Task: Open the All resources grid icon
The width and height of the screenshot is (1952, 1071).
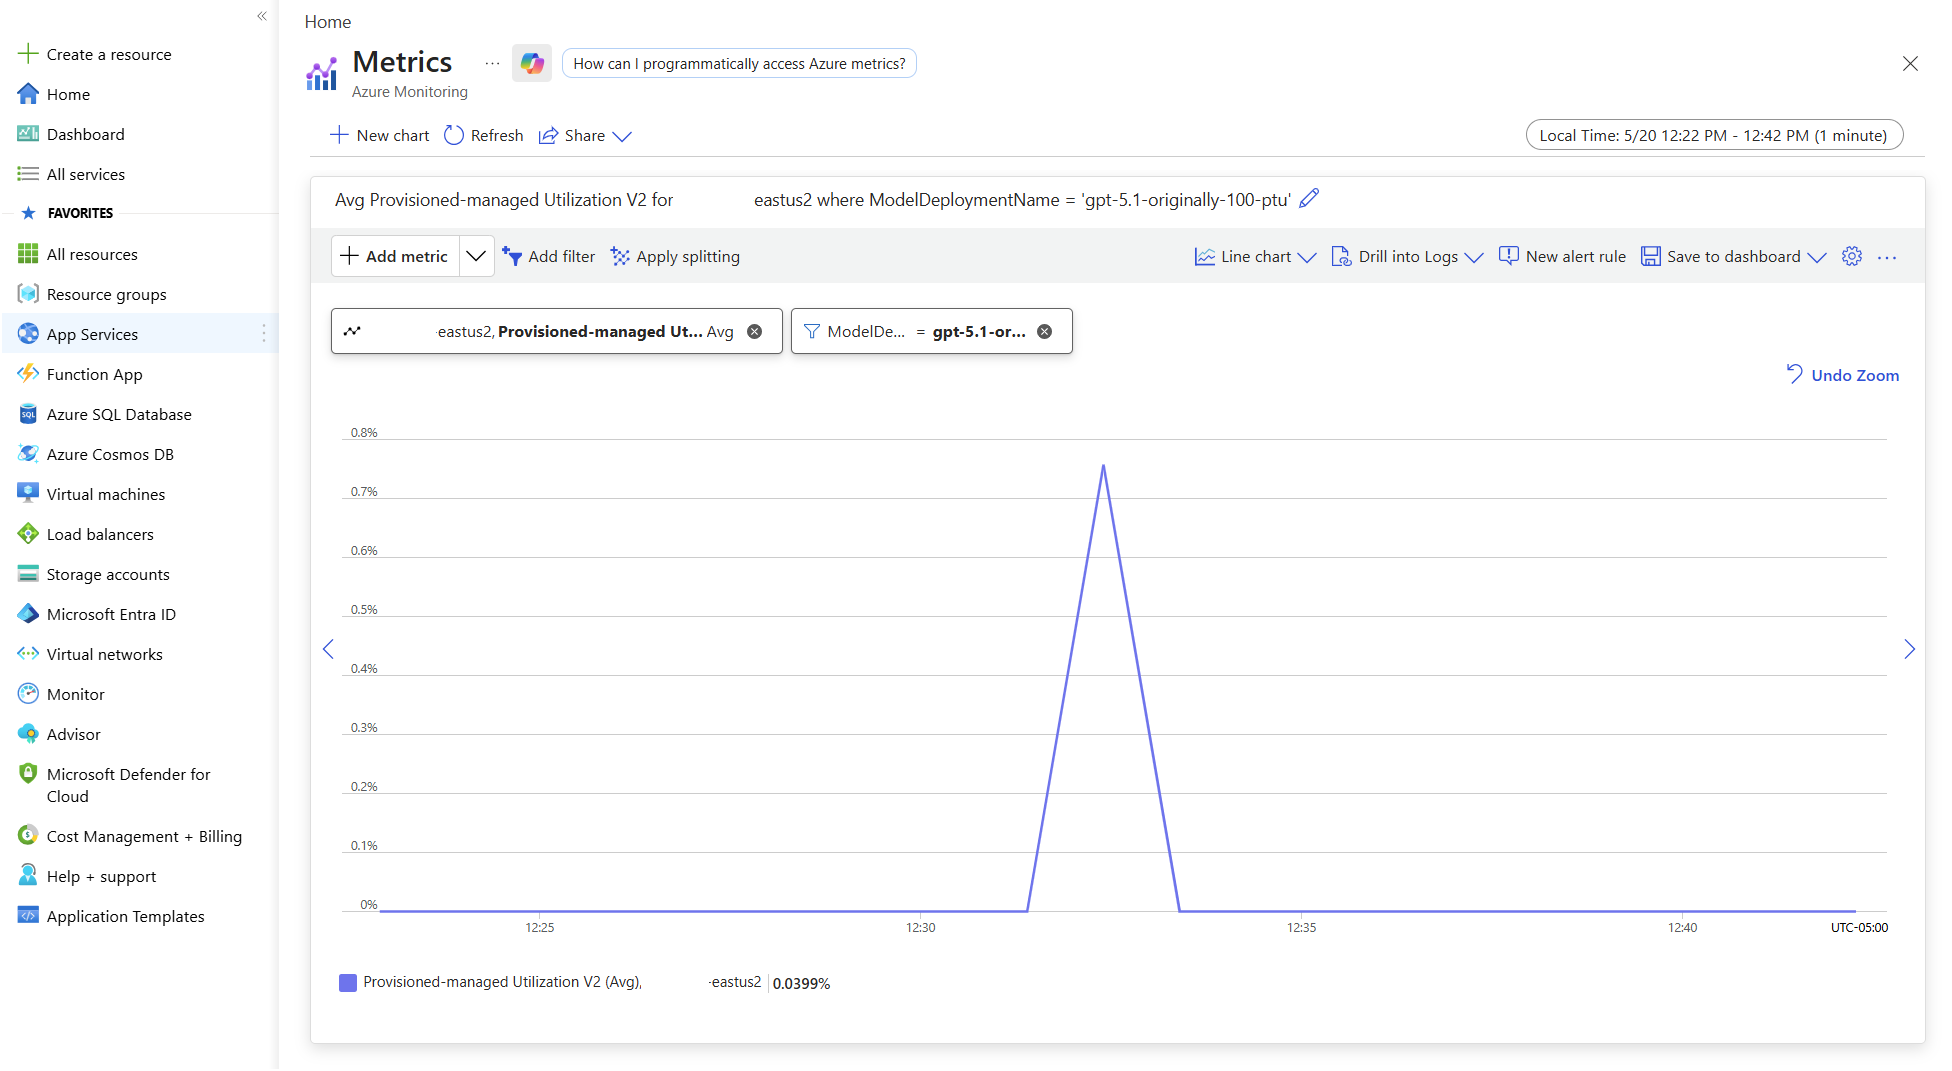Action: [28, 254]
